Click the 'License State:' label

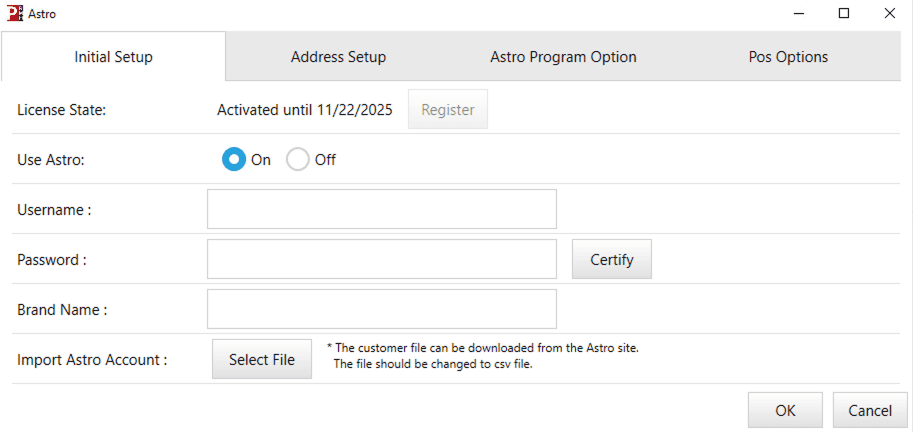[62, 109]
